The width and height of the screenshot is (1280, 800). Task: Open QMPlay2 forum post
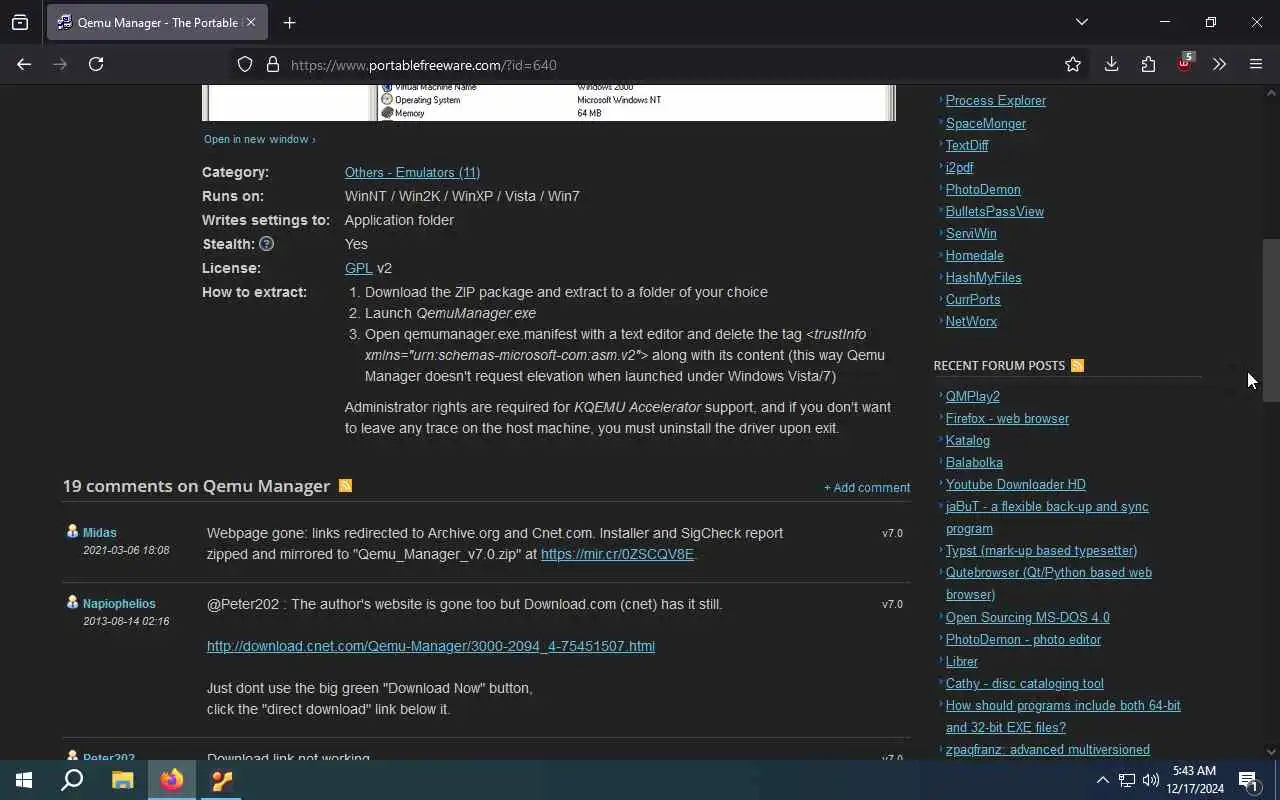pyautogui.click(x=973, y=396)
